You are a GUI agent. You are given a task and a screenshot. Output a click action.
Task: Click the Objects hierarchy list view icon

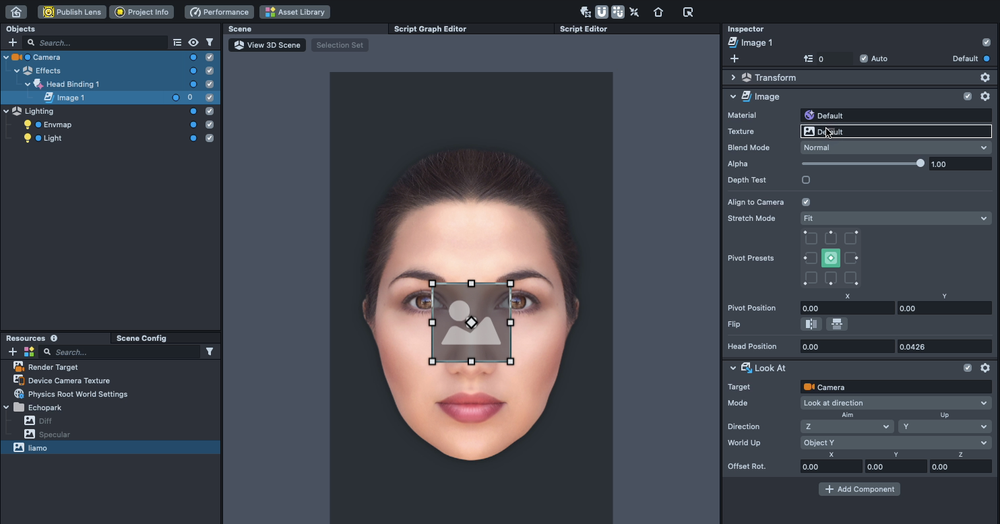point(177,43)
